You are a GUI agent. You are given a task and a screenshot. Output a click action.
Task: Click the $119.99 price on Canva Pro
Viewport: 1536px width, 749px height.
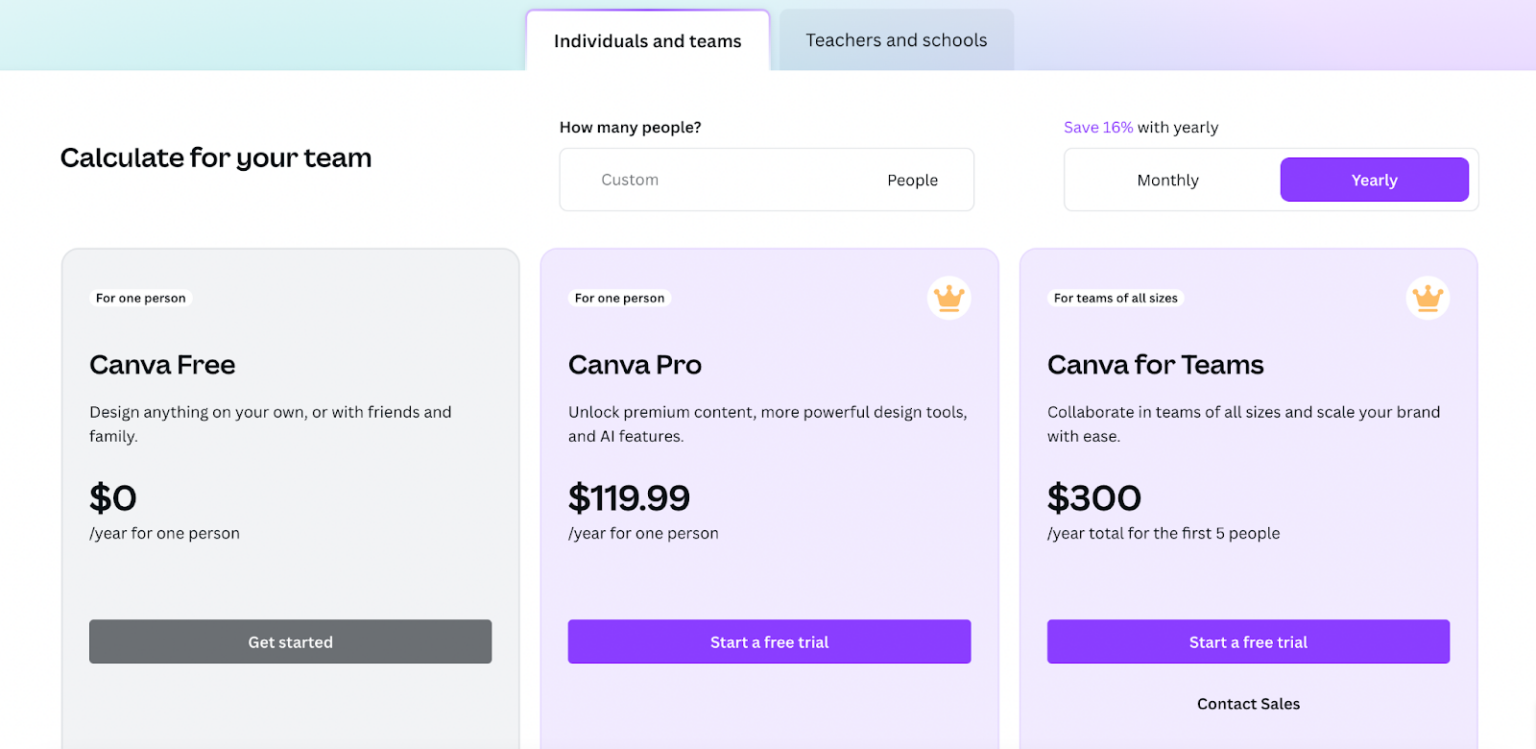[629, 498]
